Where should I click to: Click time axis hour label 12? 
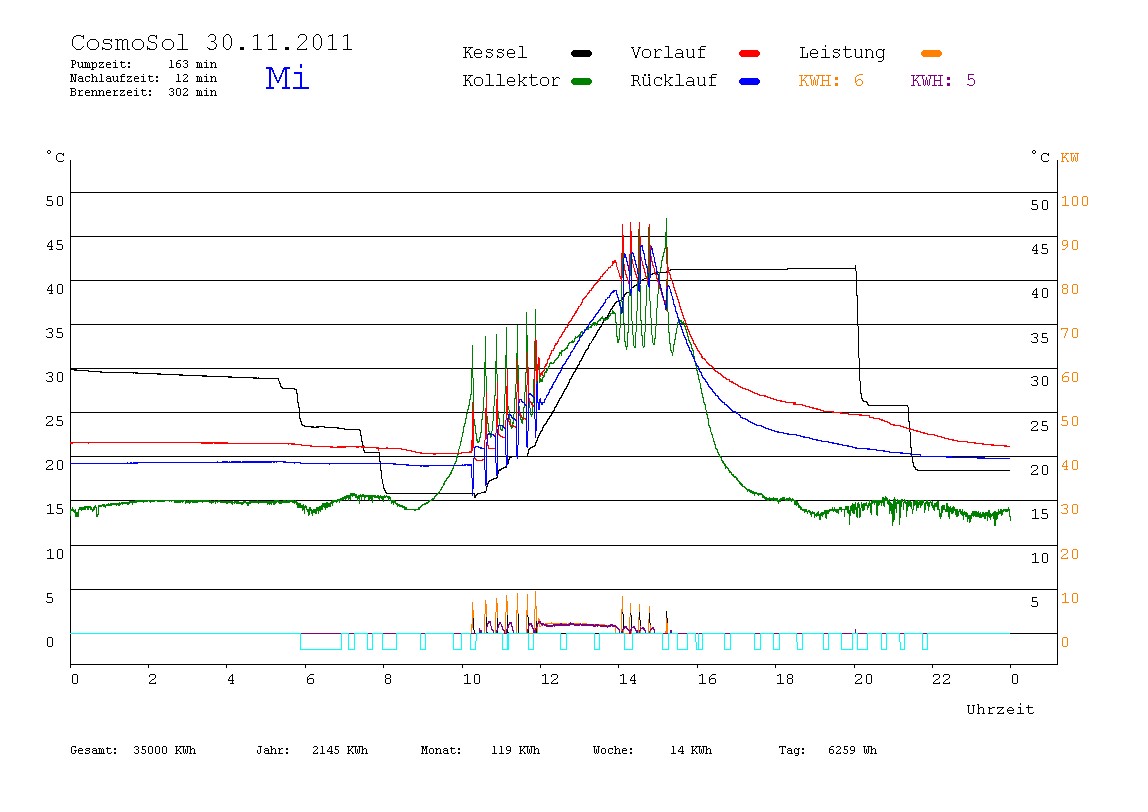tap(550, 679)
